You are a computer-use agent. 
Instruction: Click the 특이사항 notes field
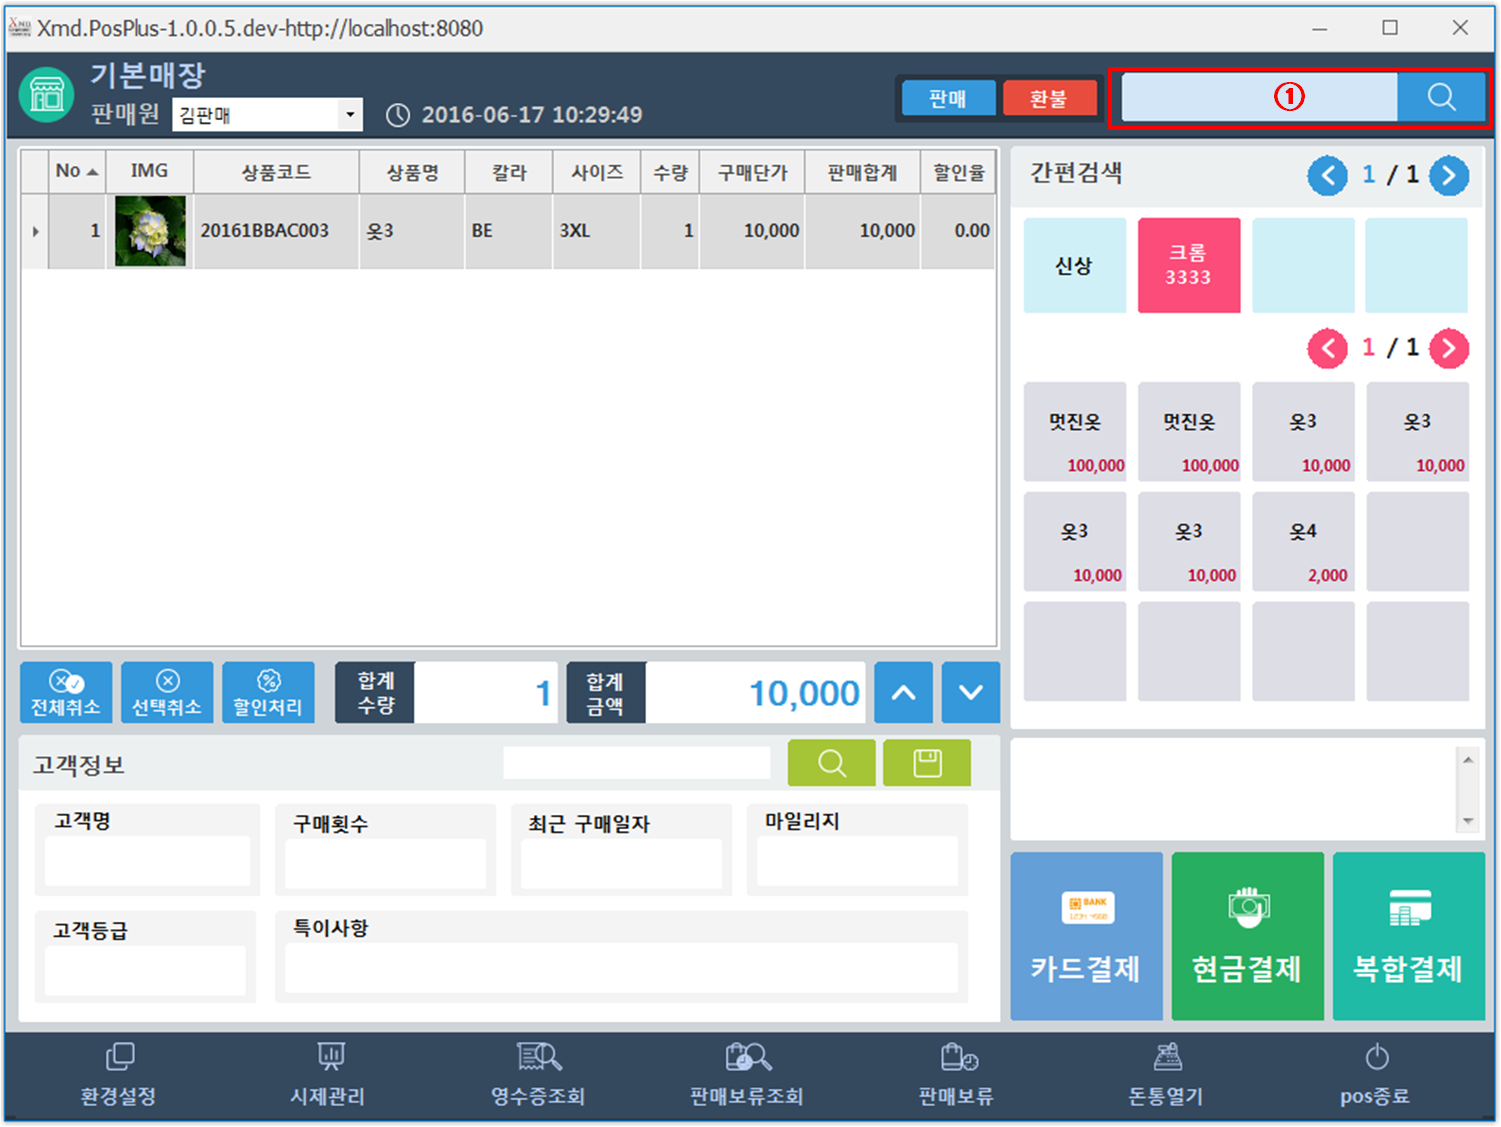pyautogui.click(x=622, y=968)
